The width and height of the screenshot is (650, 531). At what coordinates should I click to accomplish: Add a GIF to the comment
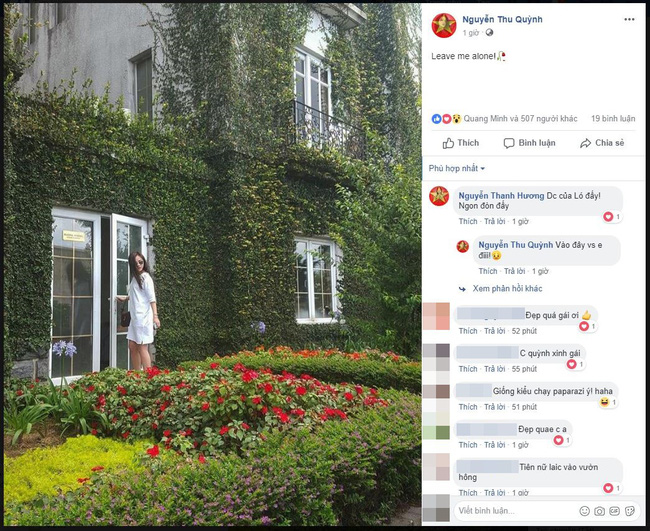coord(614,511)
